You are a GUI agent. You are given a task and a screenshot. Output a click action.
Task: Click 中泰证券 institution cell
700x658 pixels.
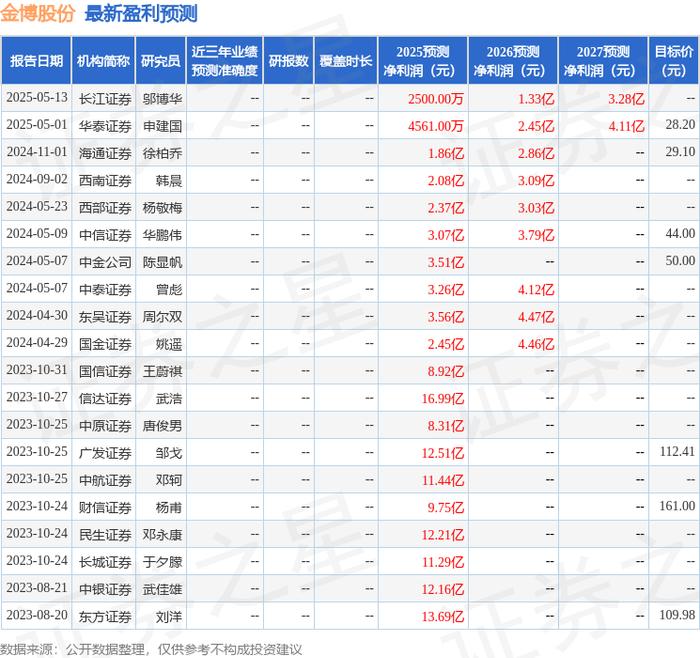[x=105, y=289]
